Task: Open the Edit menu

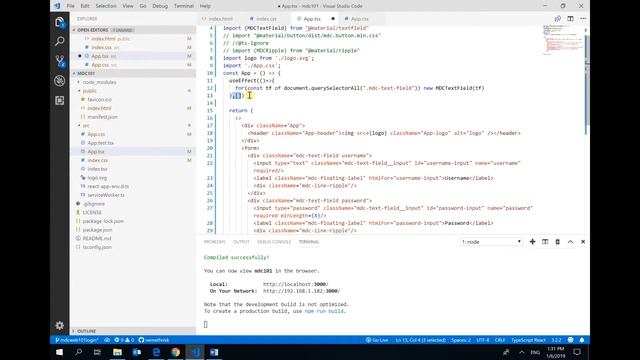Action: (85, 6)
